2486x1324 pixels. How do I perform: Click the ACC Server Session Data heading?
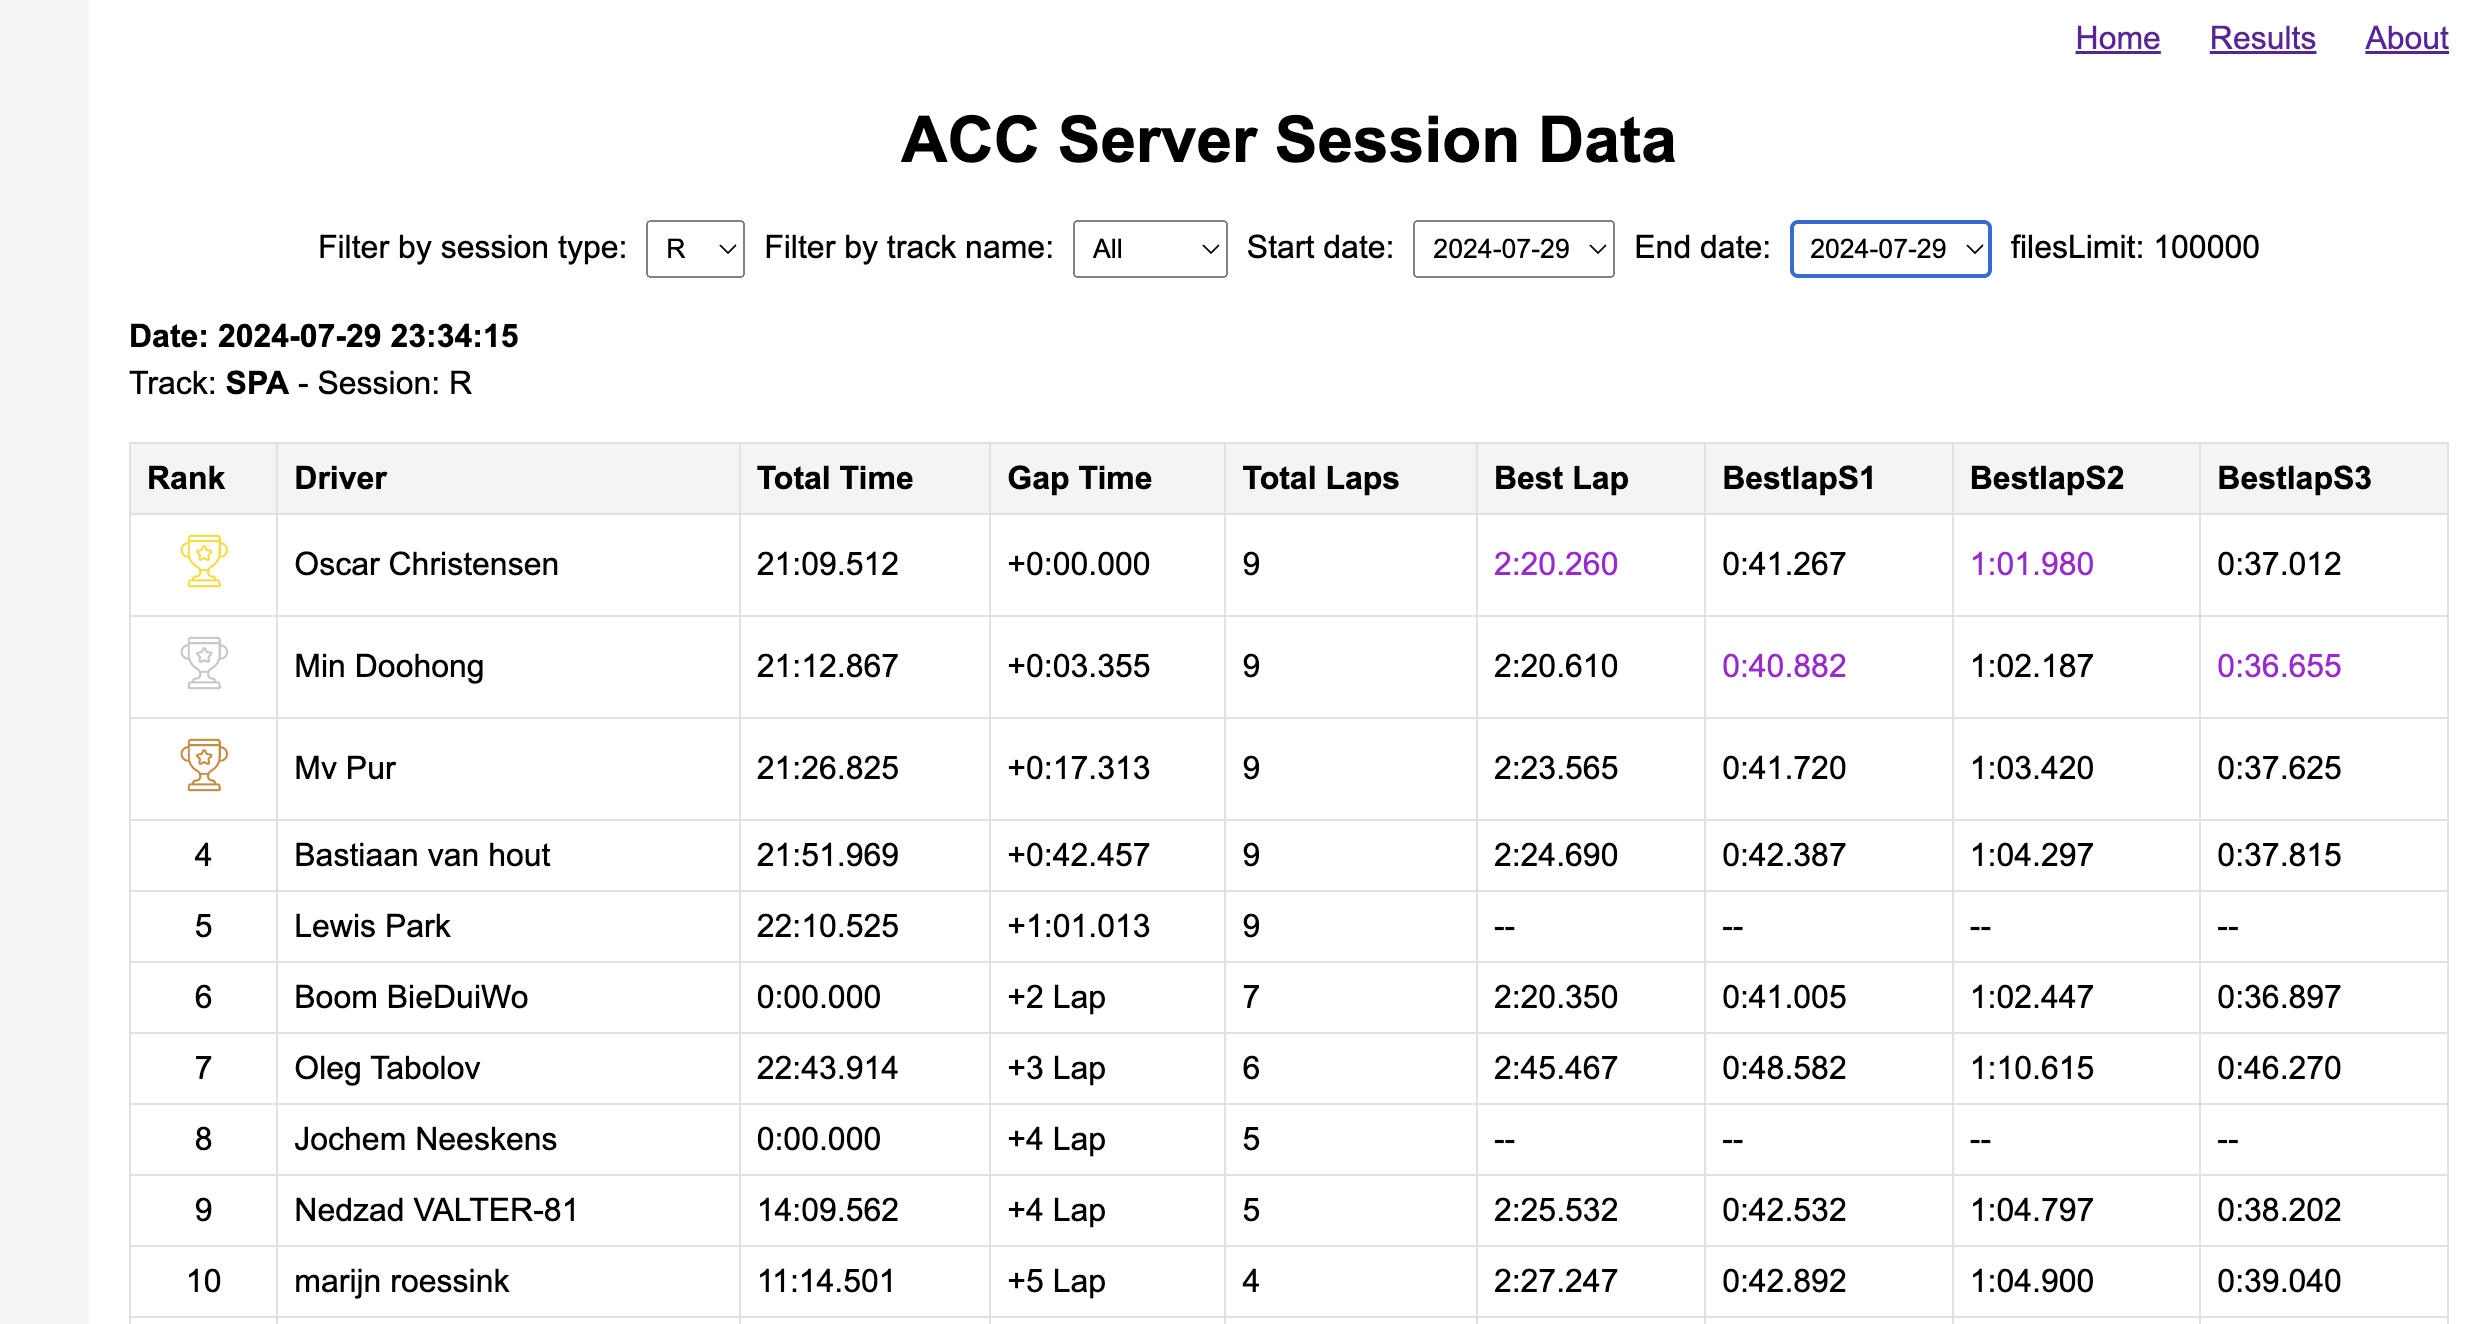click(x=1288, y=140)
